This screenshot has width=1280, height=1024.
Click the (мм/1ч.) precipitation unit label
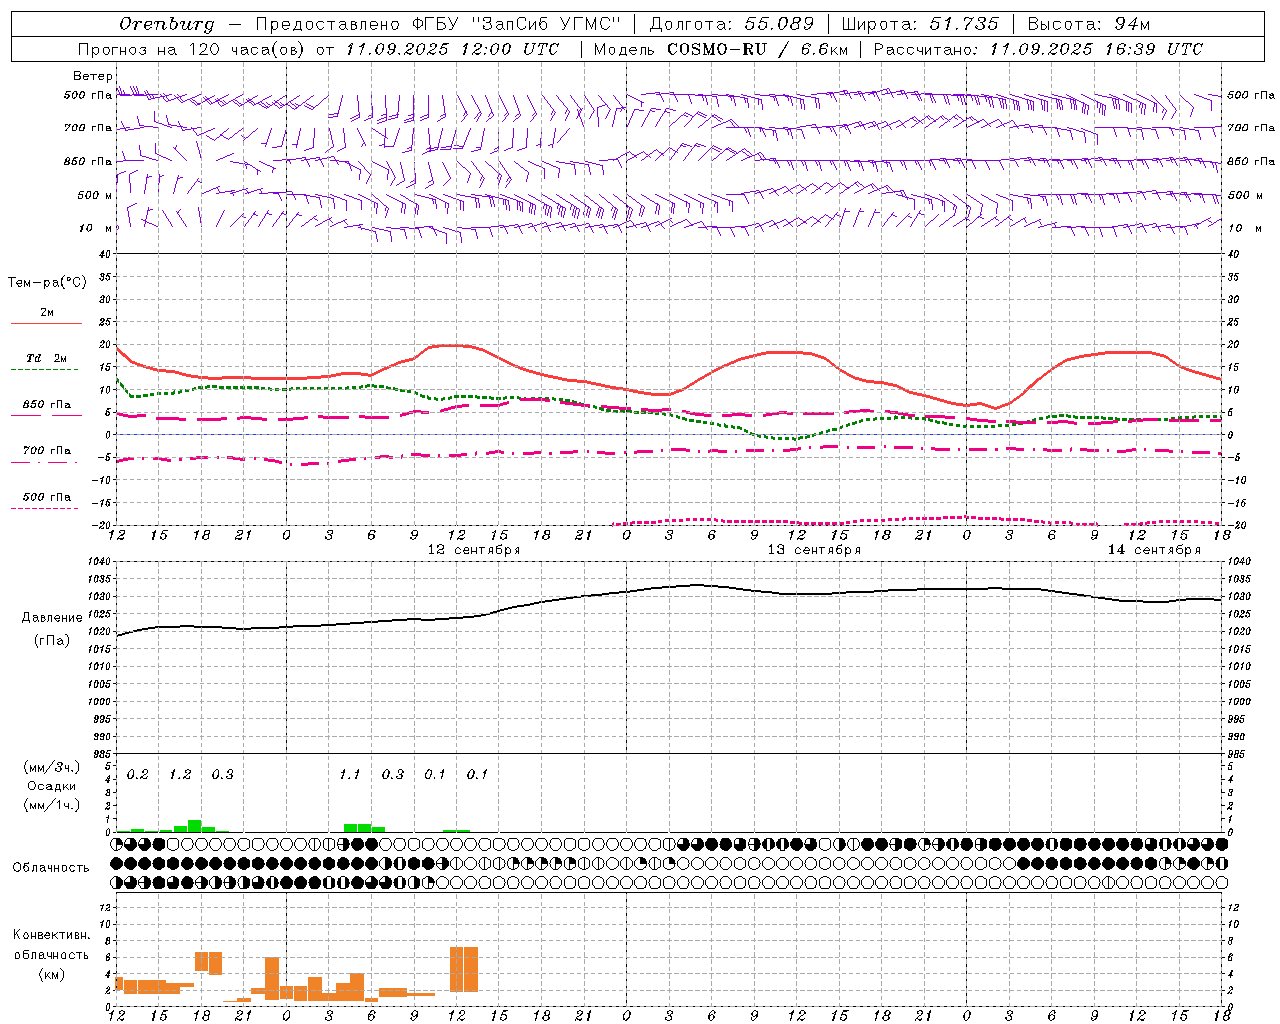(x=52, y=805)
